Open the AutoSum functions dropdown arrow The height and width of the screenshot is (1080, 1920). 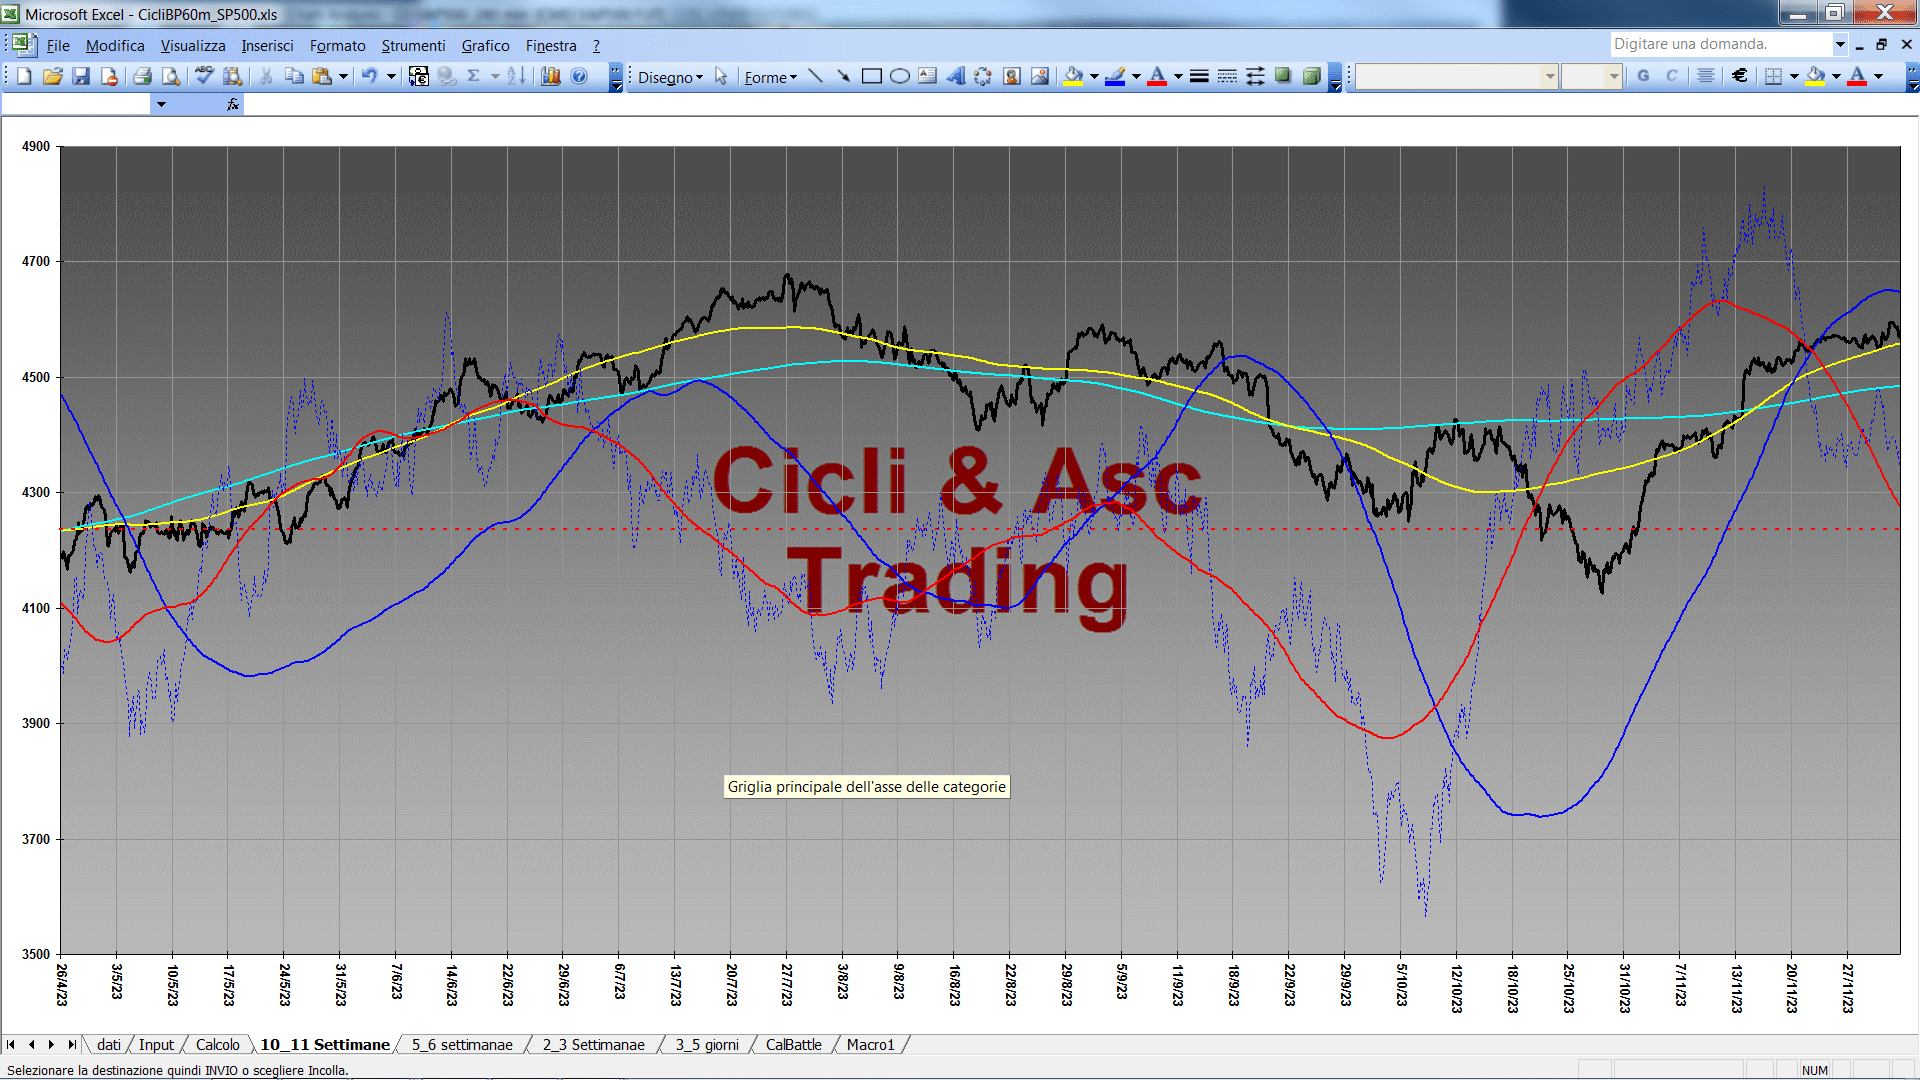pyautogui.click(x=495, y=76)
